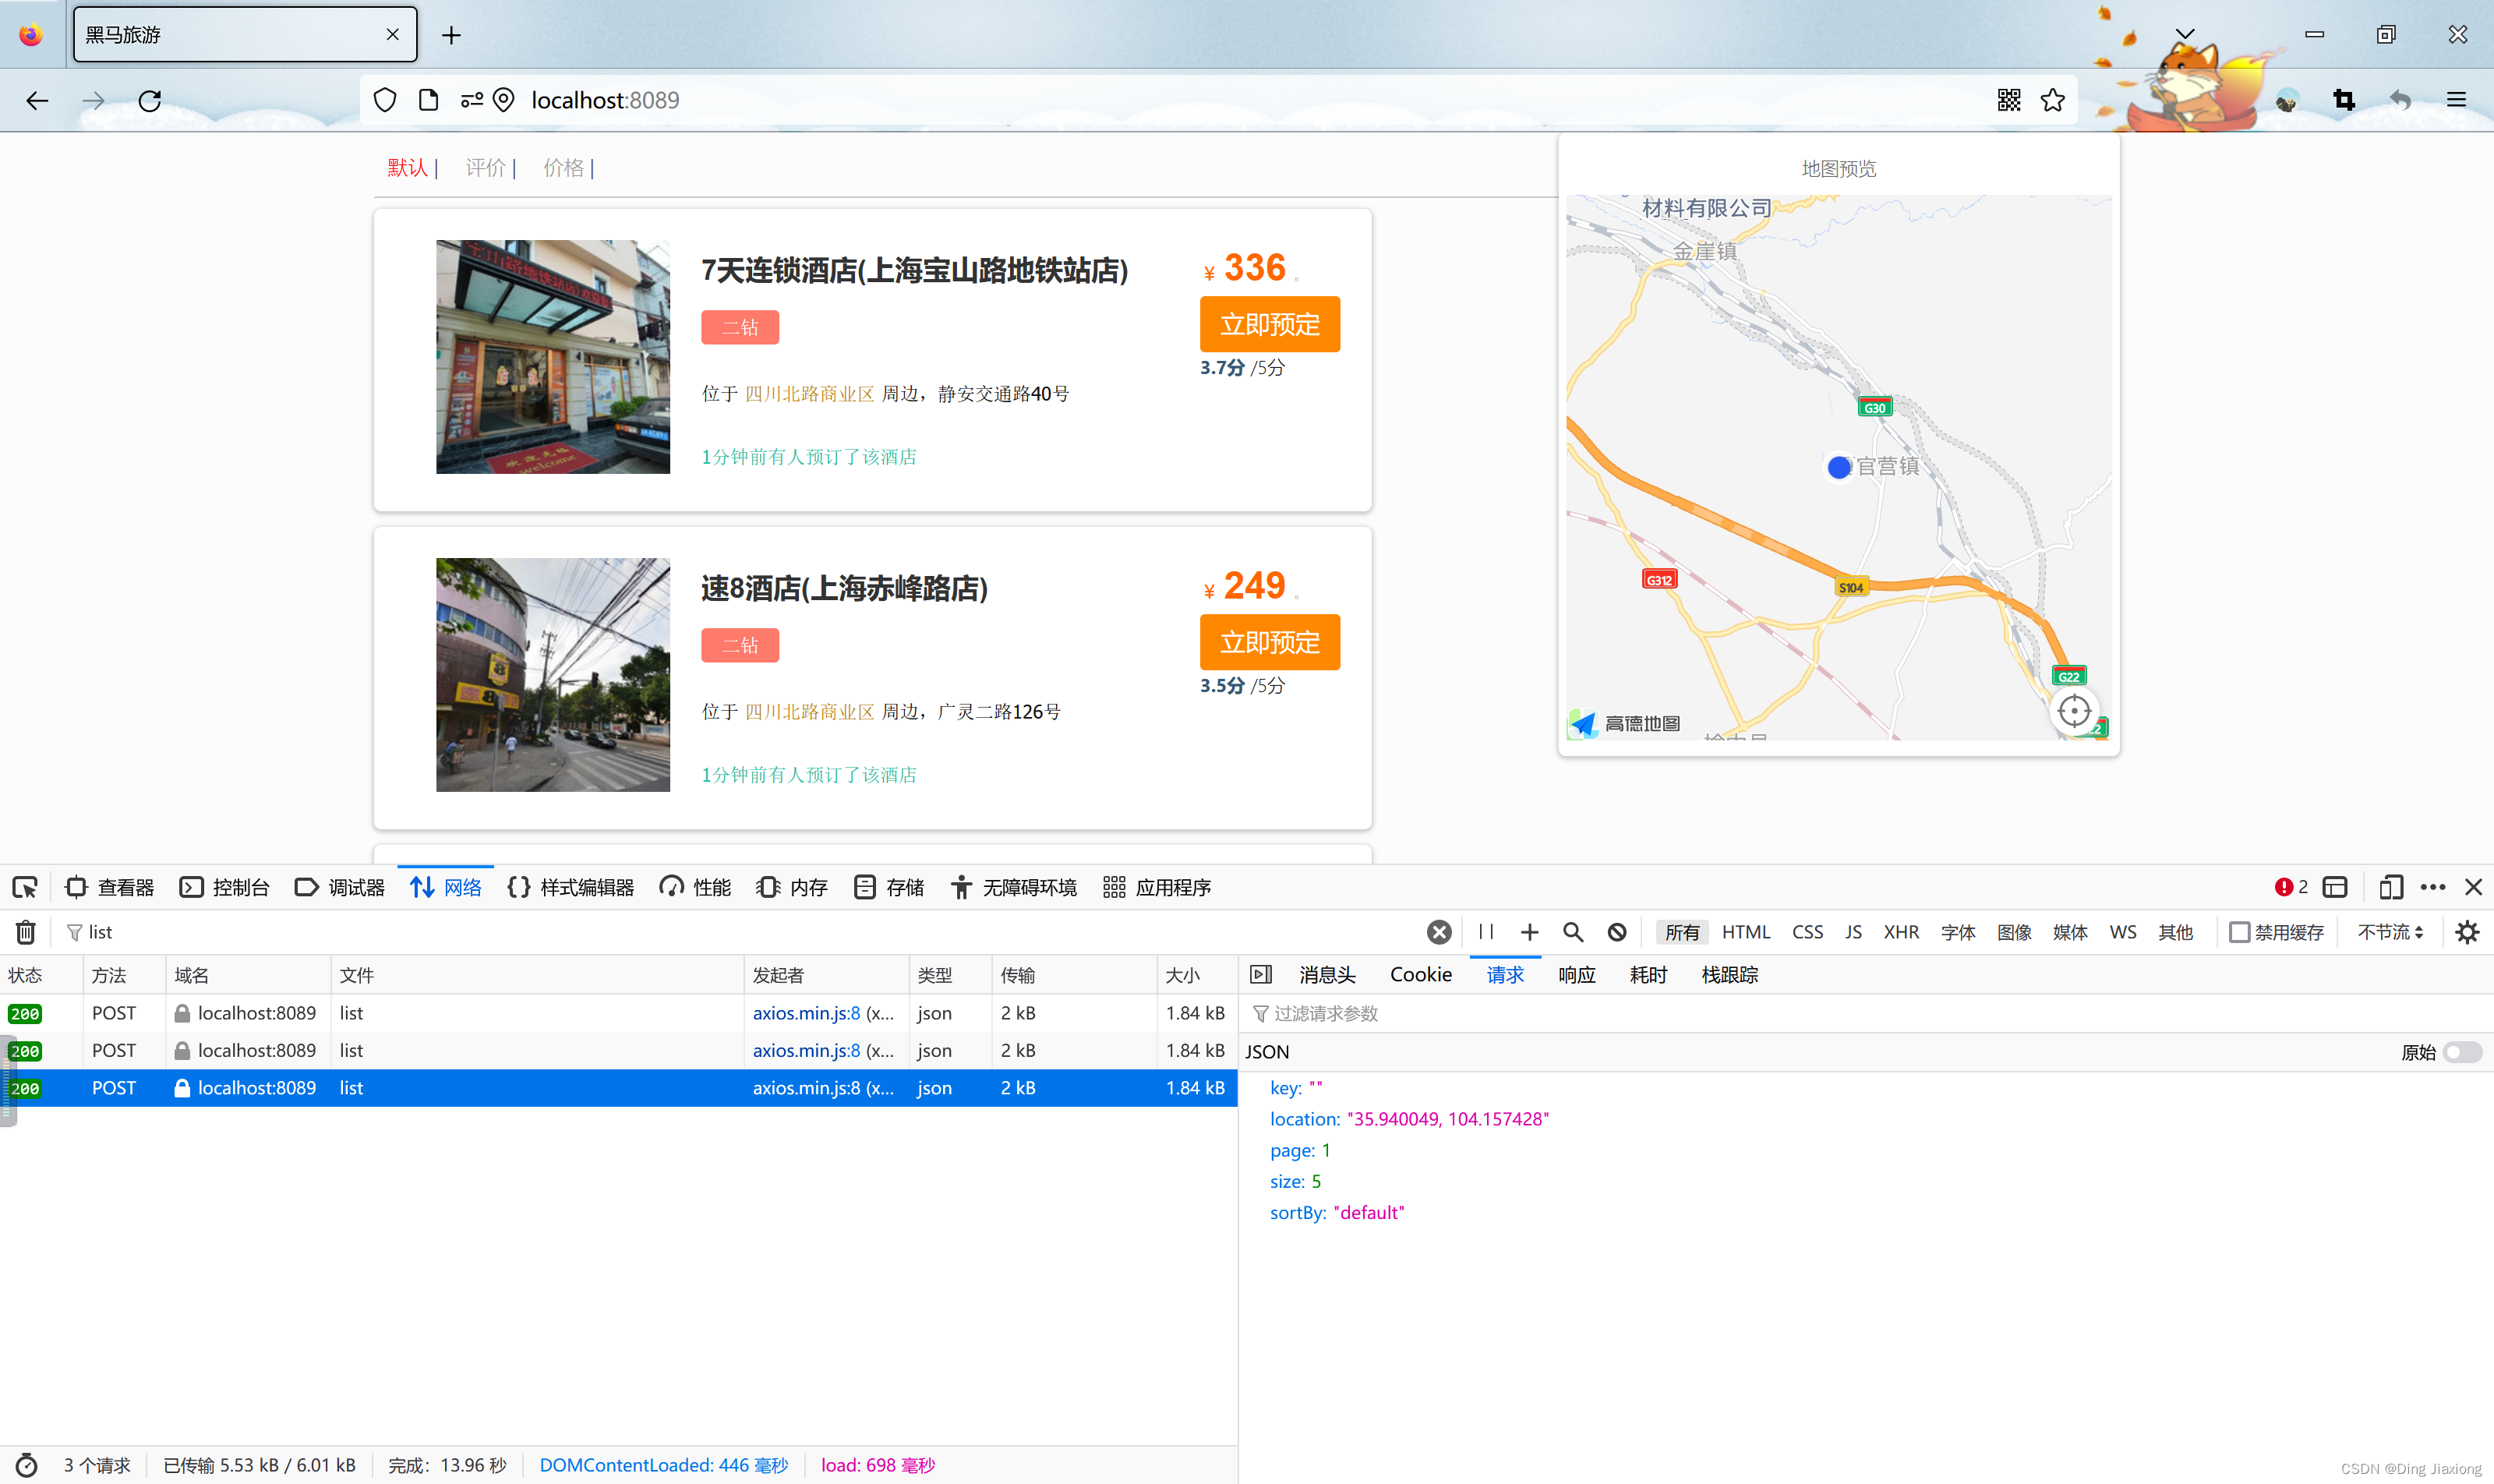This screenshot has height=1484, width=2494.
Task: Filter requests by WS type
Action: click(x=2123, y=932)
